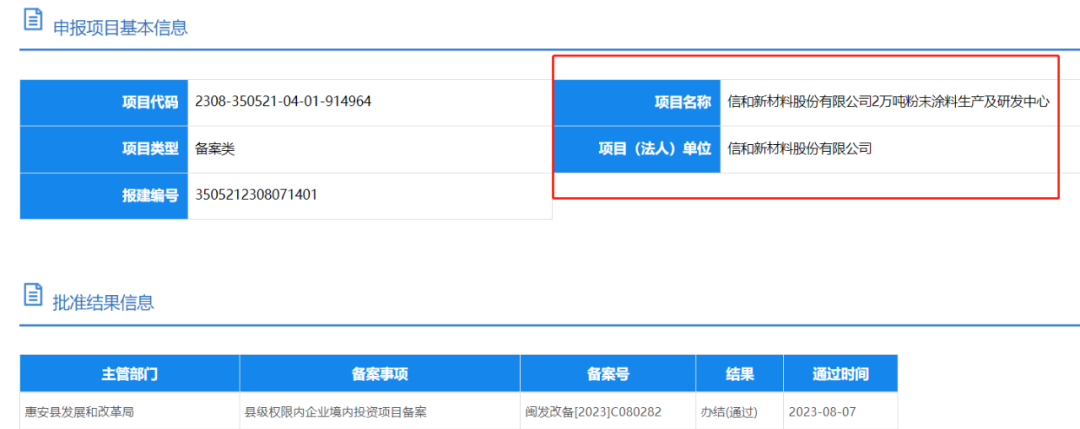This screenshot has height=429, width=1080.
Task: Select the 批准结果信息 section heading
Action: [103, 303]
